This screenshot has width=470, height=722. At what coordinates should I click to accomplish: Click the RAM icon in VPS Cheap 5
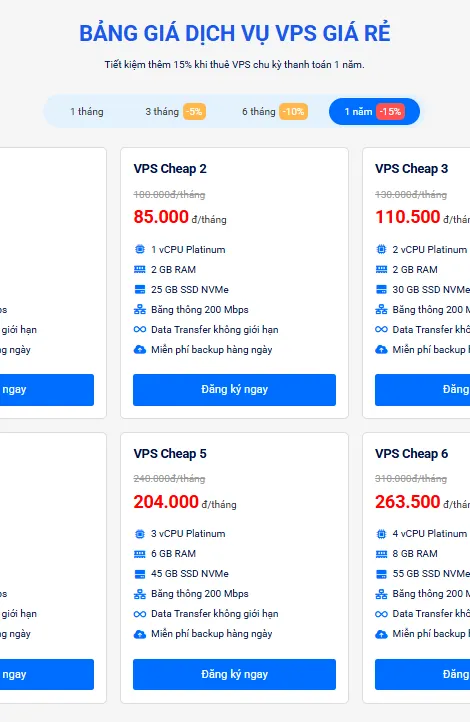click(x=139, y=553)
